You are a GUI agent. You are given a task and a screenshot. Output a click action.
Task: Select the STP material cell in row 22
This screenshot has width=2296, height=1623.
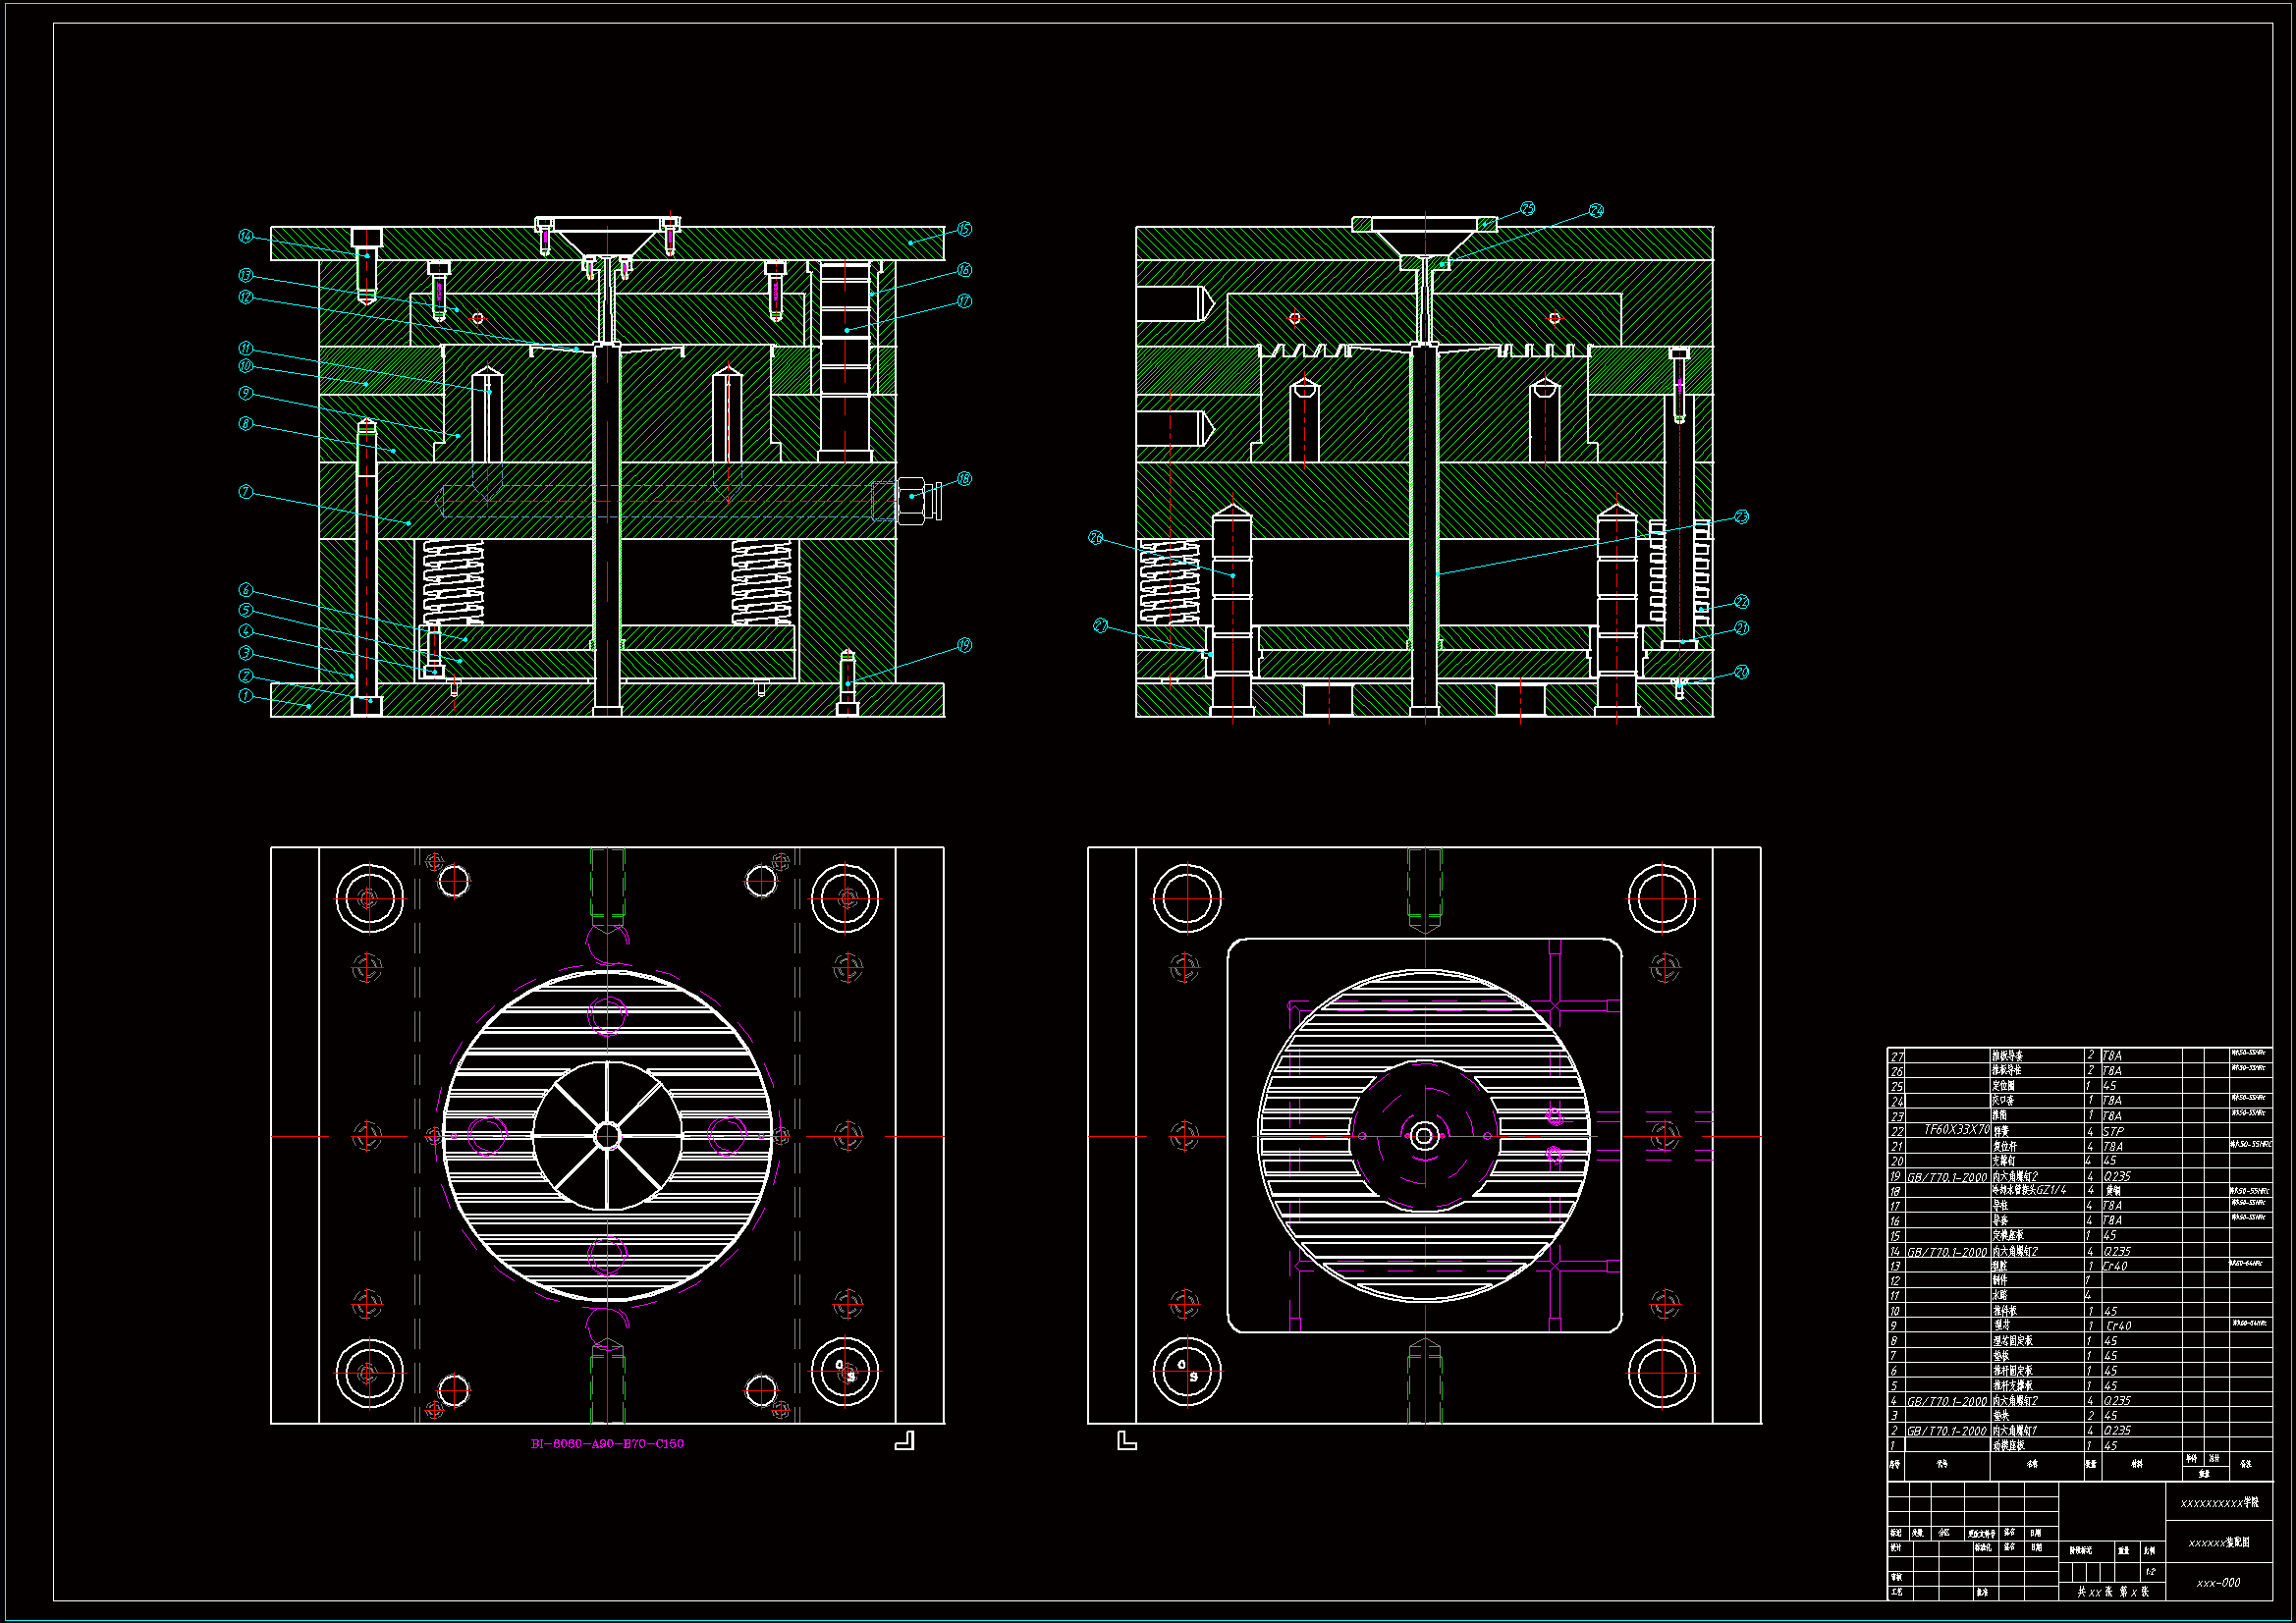pos(2113,1132)
